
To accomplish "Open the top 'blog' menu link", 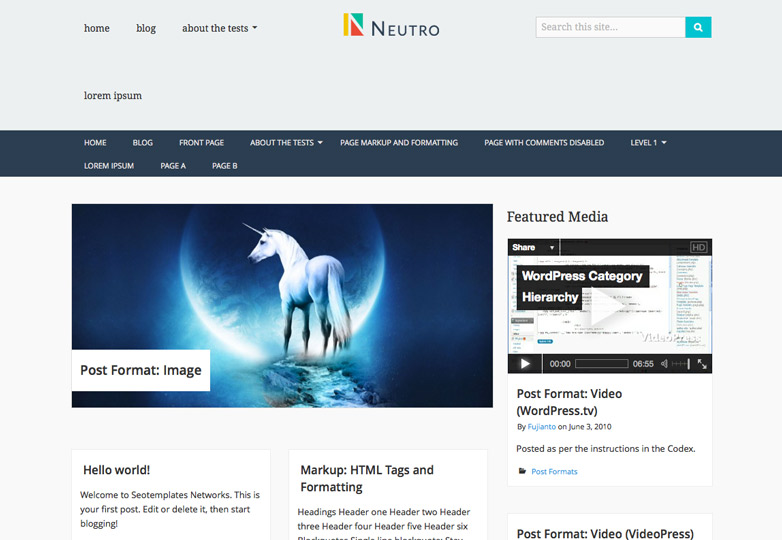I will coord(146,28).
